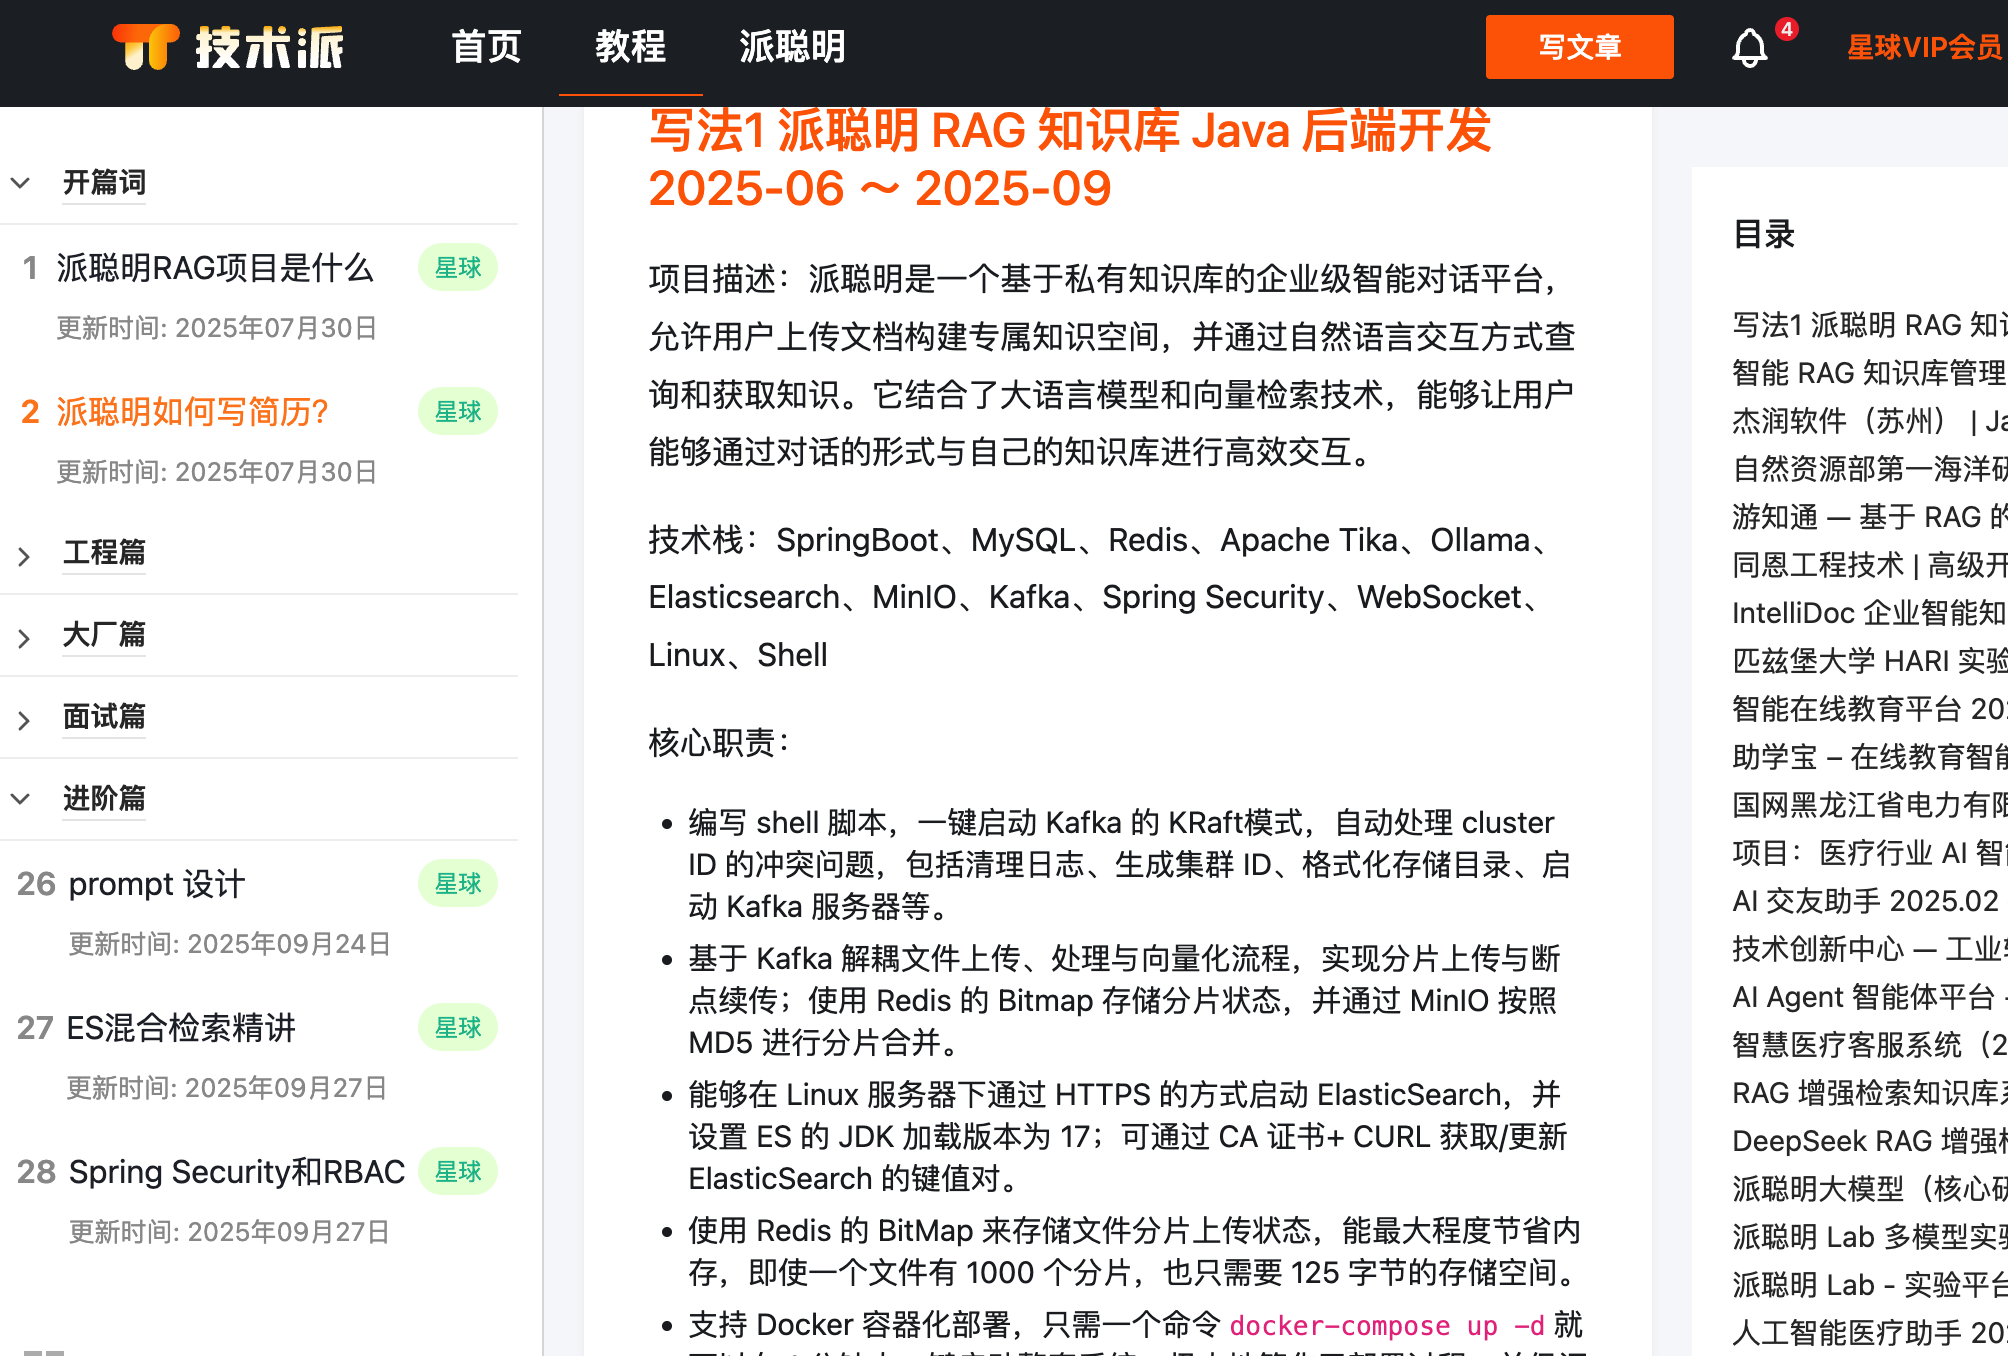Go to the 首页 nav item
The image size is (2008, 1356).
[486, 47]
